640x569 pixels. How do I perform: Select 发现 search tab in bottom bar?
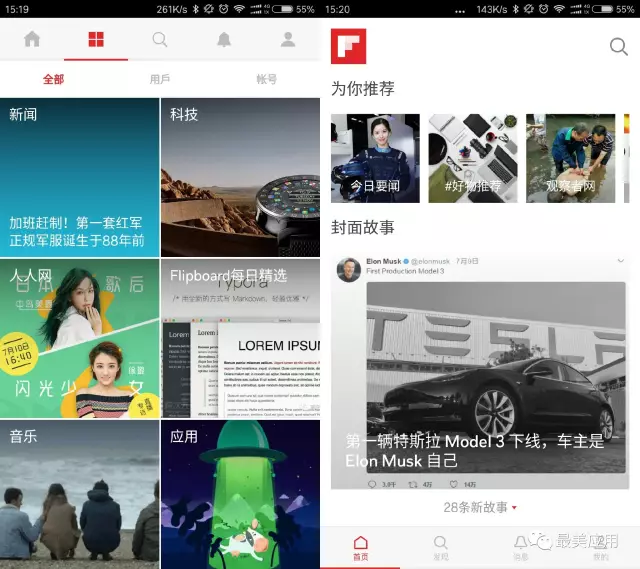[440, 548]
